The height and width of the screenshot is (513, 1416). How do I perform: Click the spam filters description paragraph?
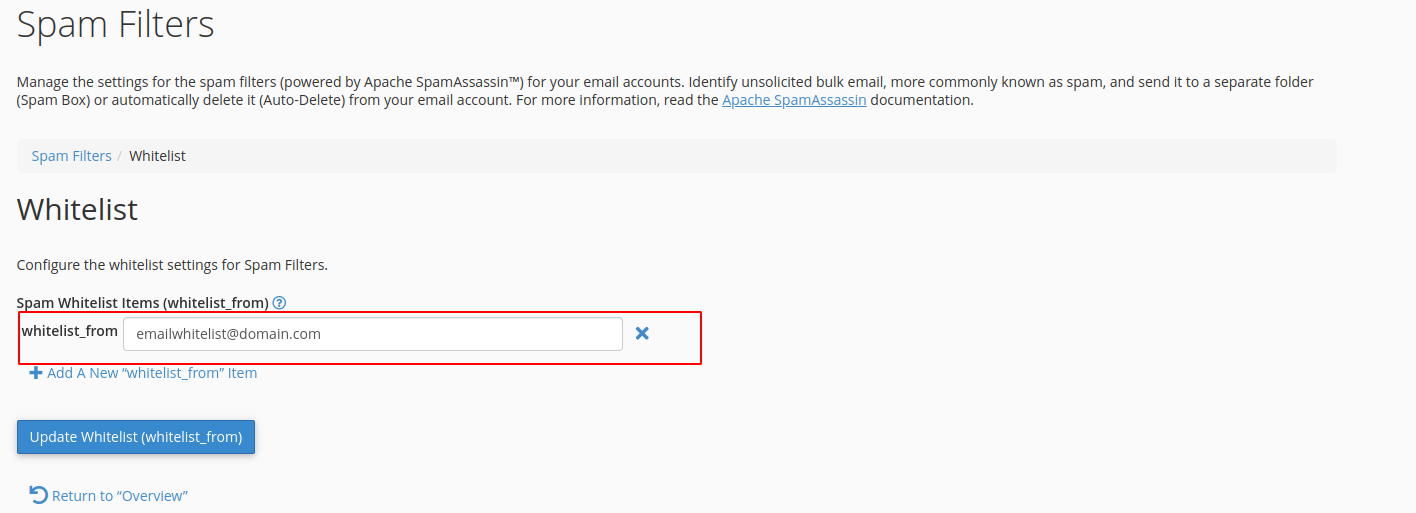tap(665, 91)
